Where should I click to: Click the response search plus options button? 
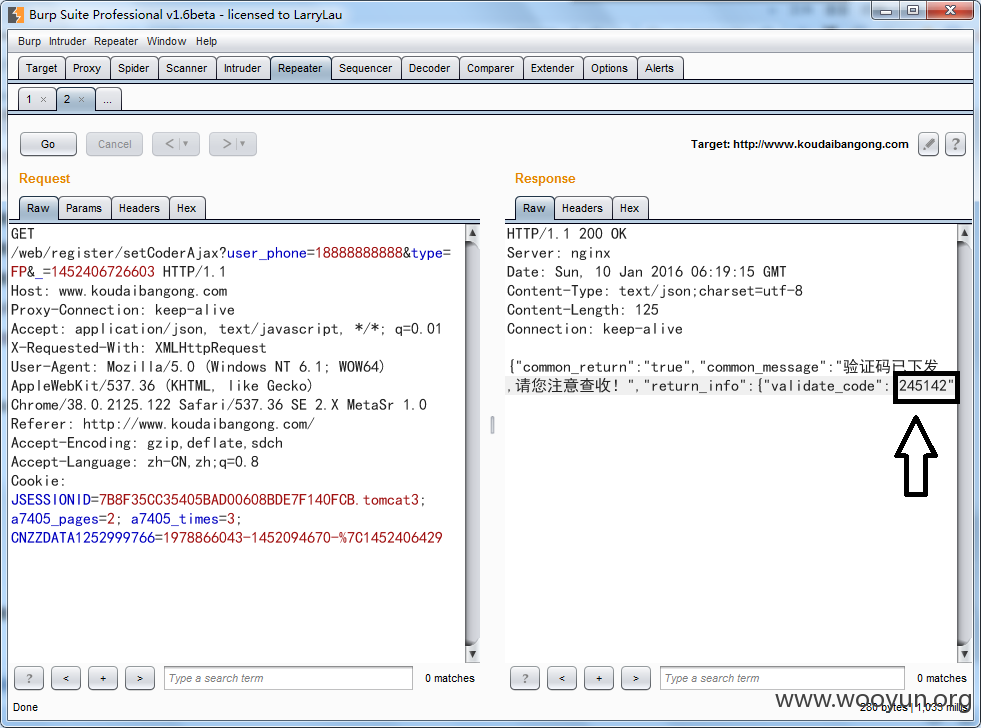pyautogui.click(x=599, y=678)
